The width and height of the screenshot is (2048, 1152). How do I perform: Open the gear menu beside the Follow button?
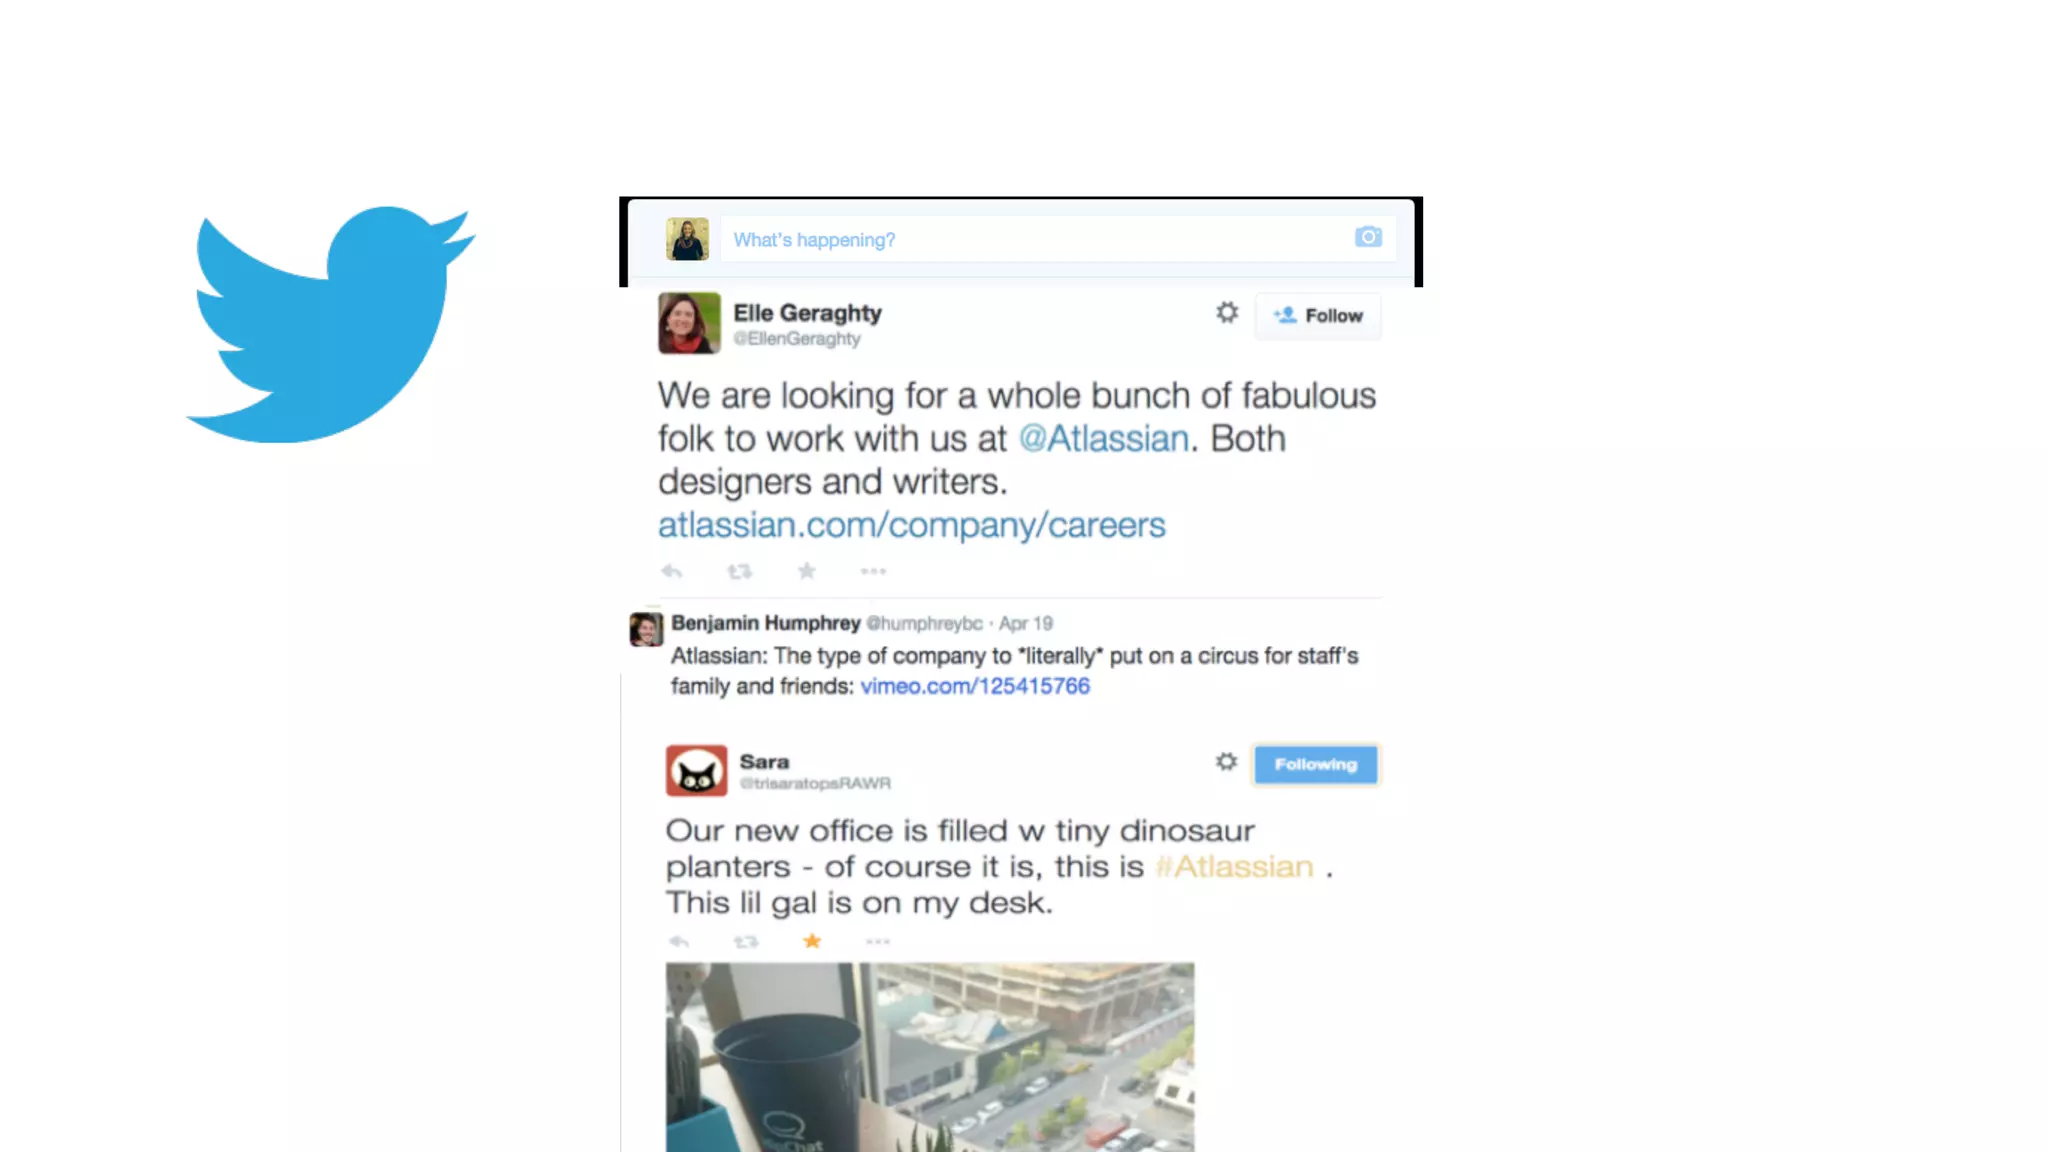[x=1227, y=313]
